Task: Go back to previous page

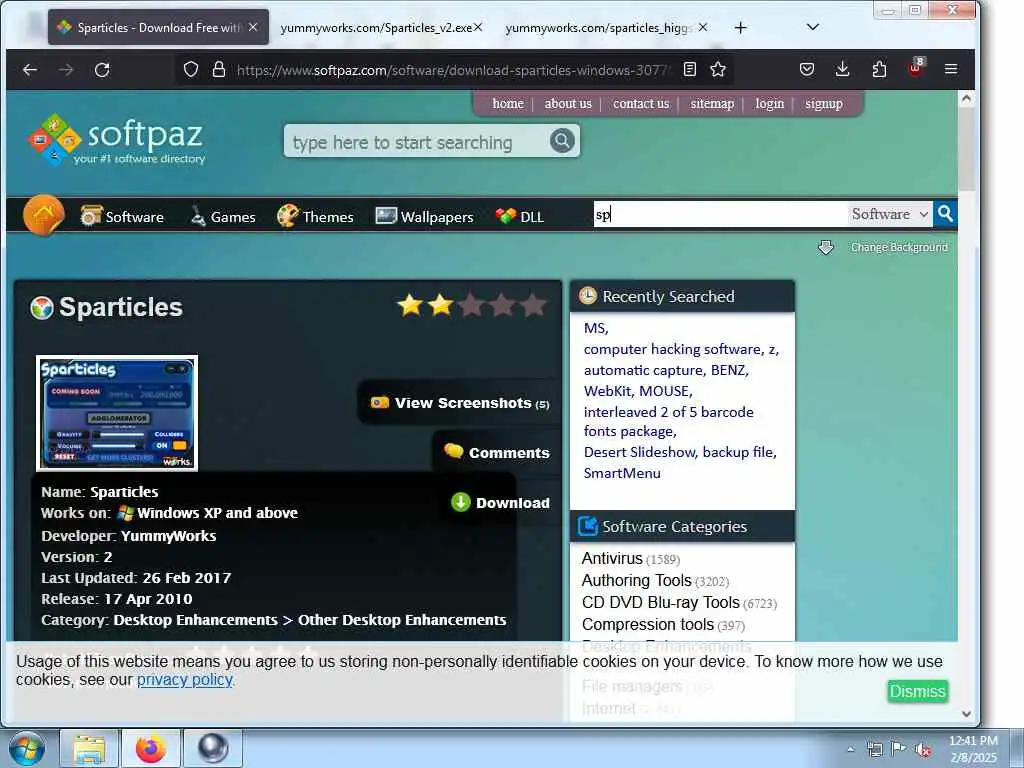Action: tap(30, 70)
